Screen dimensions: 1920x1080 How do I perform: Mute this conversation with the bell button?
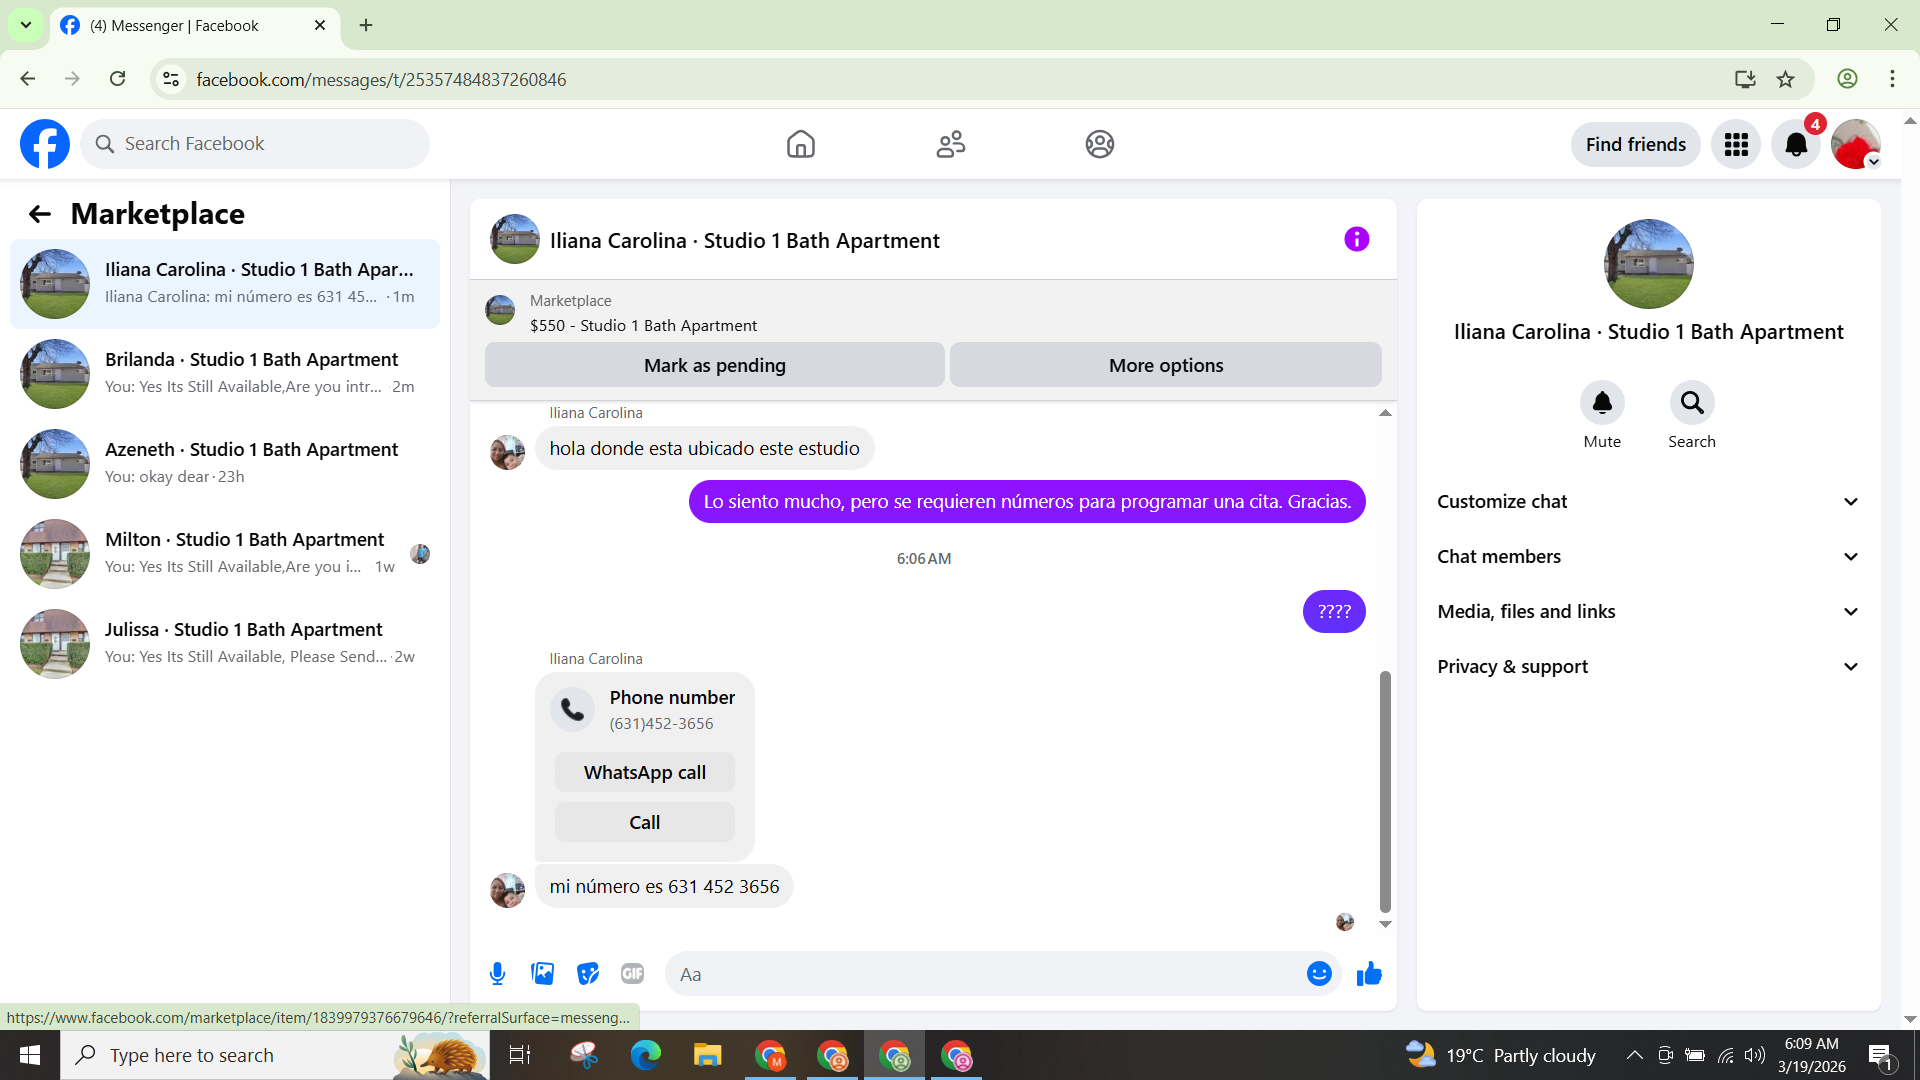point(1602,403)
